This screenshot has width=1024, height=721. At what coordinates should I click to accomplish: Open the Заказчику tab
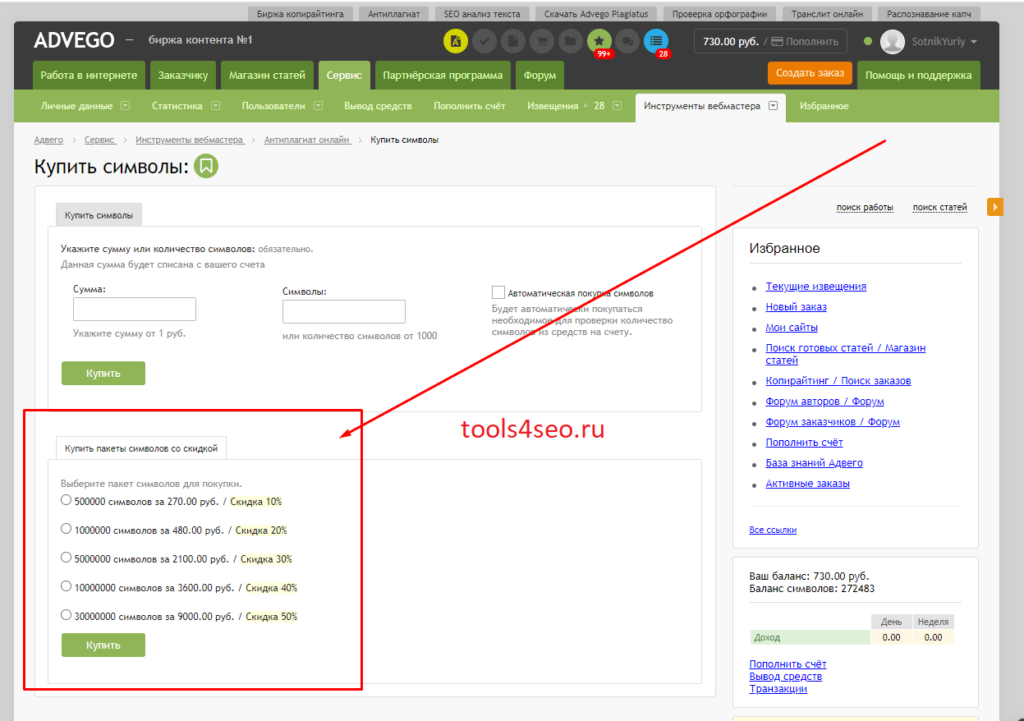click(183, 75)
